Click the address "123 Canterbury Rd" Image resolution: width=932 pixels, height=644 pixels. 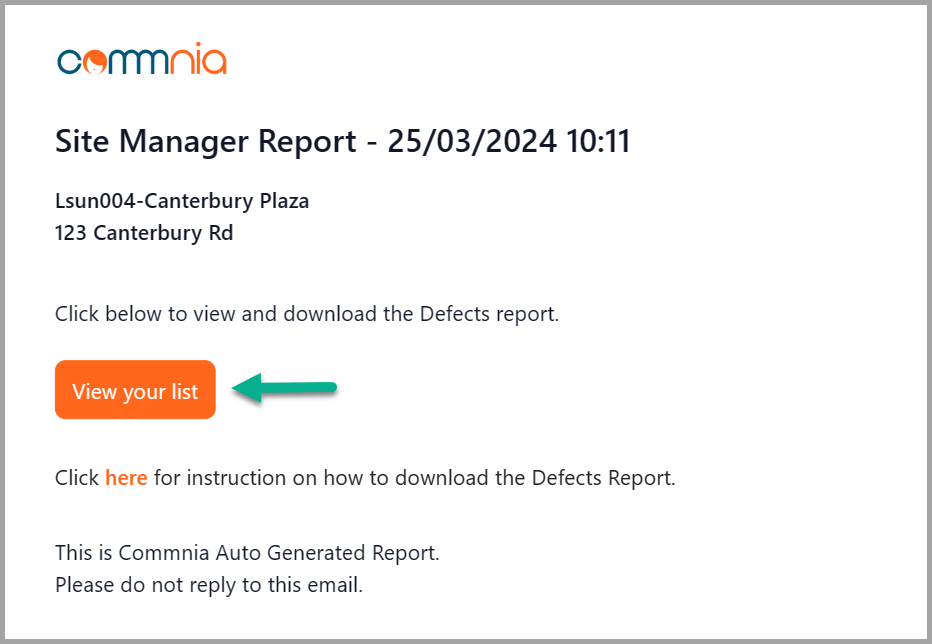(x=144, y=235)
